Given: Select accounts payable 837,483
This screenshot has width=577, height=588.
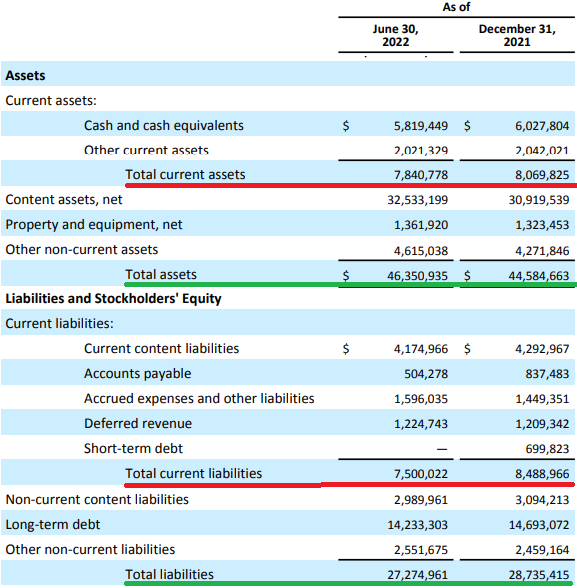Looking at the screenshot, I should coord(547,374).
